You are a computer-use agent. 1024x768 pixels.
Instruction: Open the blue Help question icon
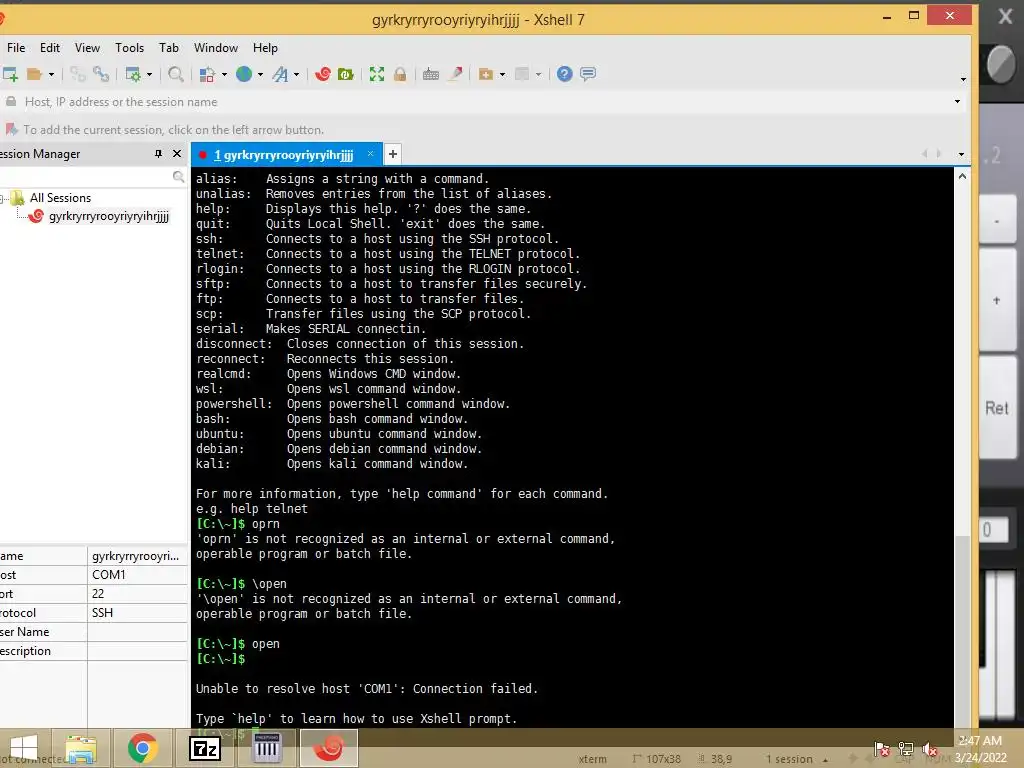pyautogui.click(x=565, y=74)
